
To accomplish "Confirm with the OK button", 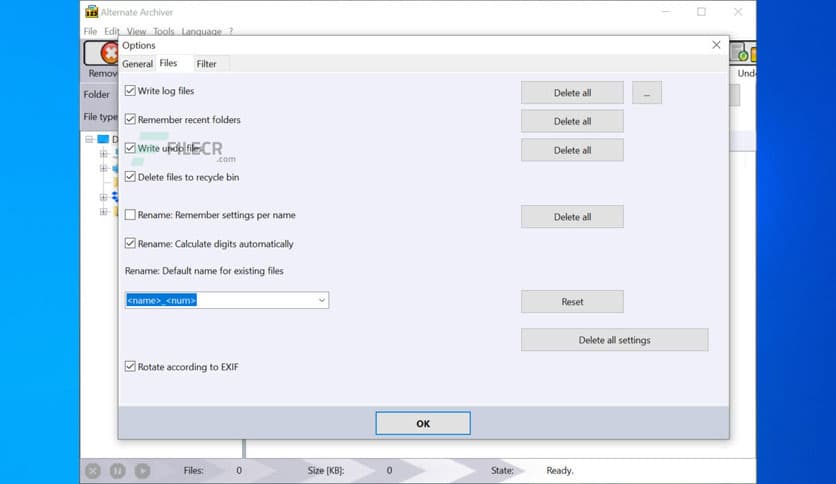I will coord(423,423).
